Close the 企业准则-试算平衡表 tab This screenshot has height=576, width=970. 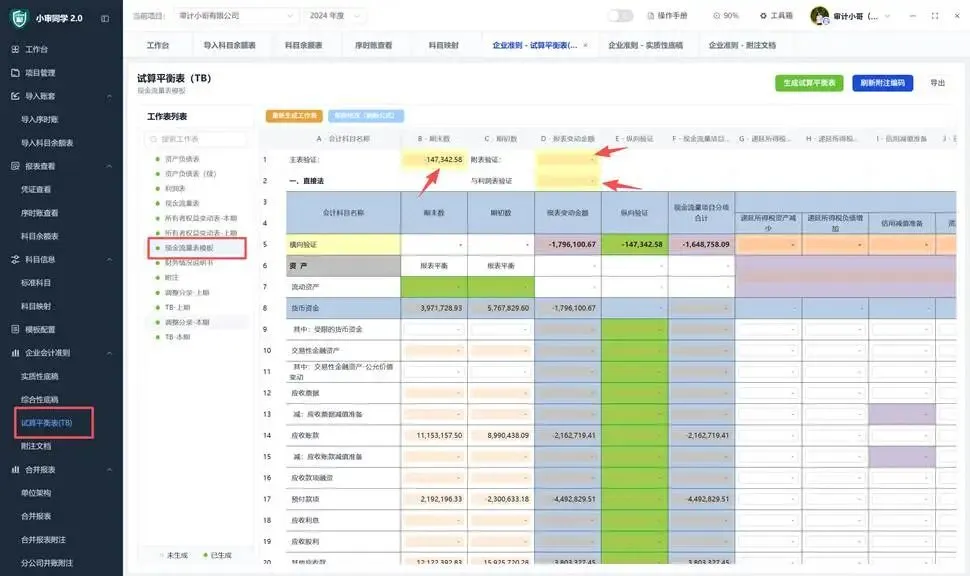(585, 45)
